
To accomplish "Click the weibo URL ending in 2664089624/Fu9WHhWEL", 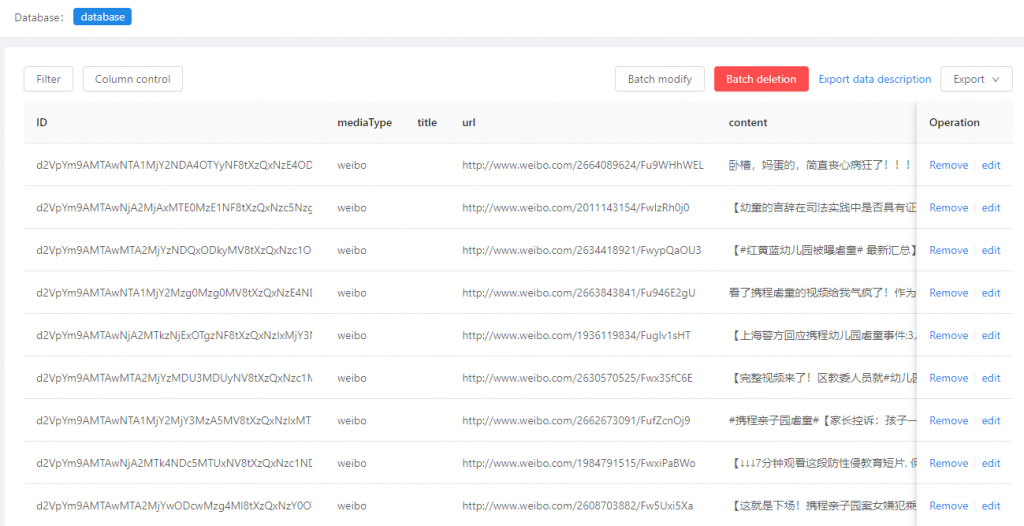I will 582,165.
